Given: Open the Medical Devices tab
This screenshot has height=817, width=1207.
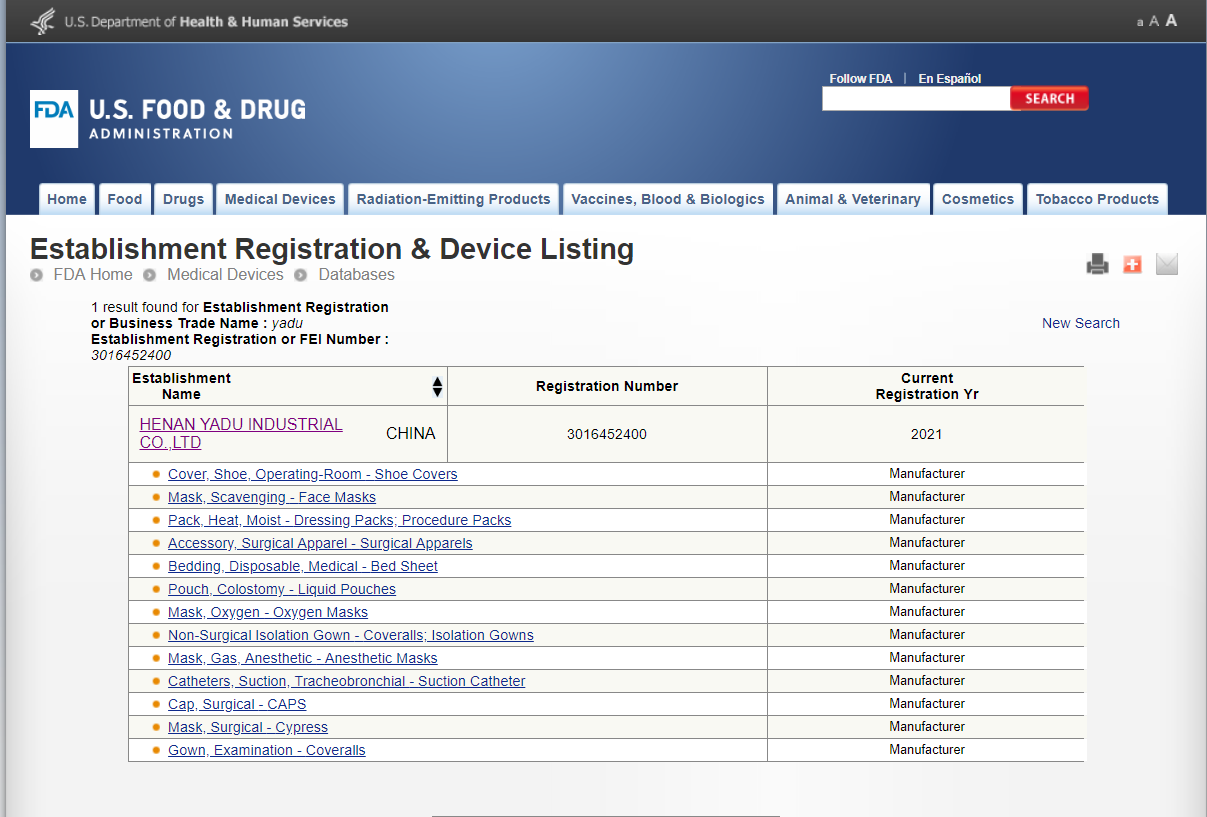Looking at the screenshot, I should point(280,199).
